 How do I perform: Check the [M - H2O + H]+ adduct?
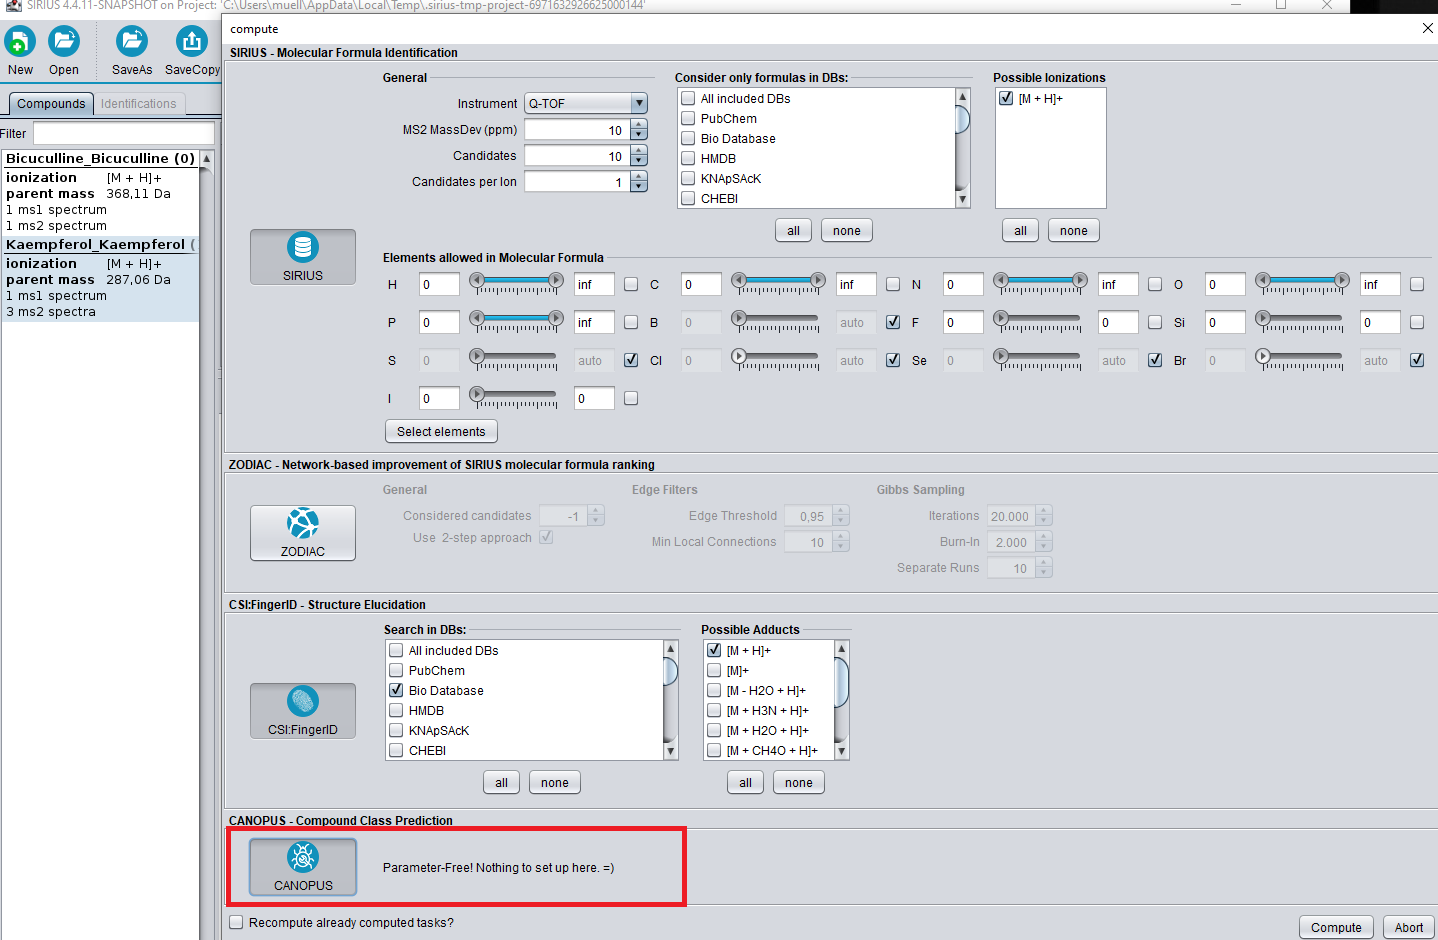[x=714, y=690]
